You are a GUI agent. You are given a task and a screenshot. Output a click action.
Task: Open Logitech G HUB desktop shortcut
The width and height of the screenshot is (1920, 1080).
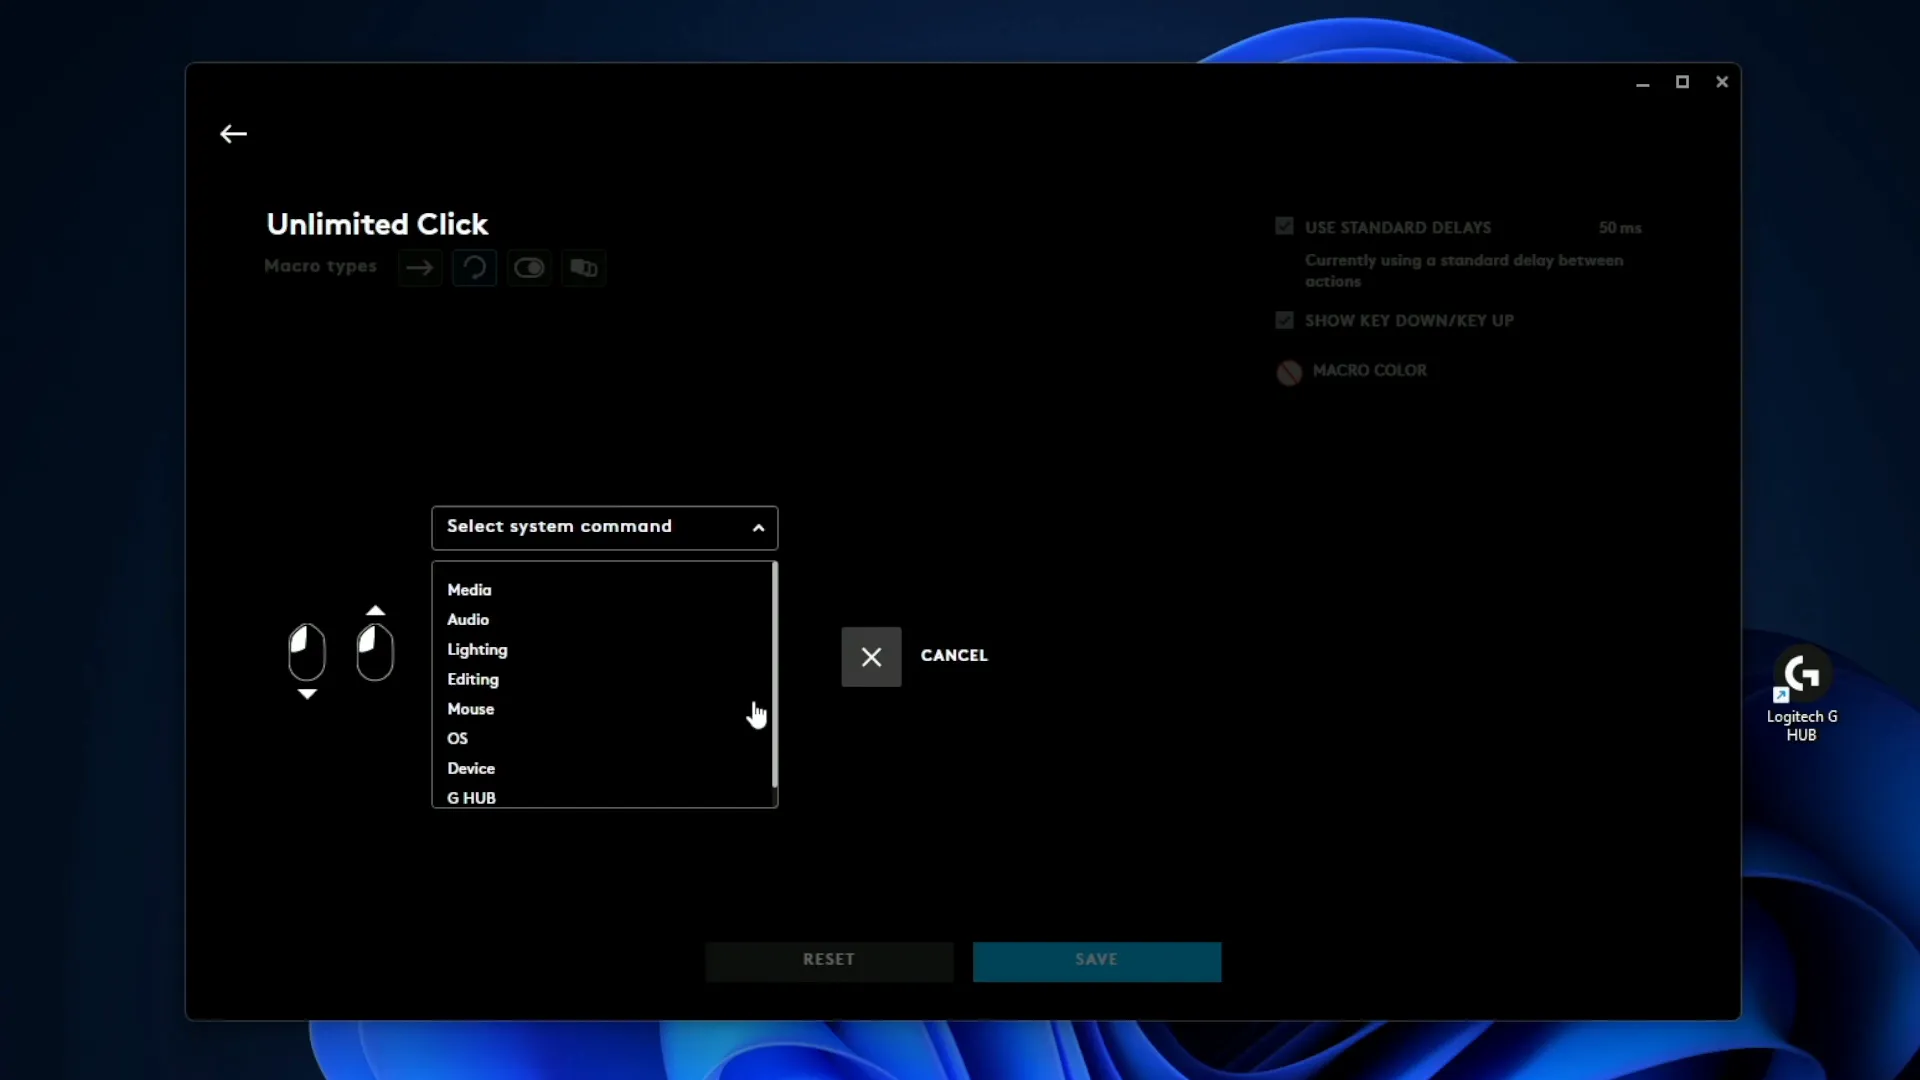coord(1801,695)
